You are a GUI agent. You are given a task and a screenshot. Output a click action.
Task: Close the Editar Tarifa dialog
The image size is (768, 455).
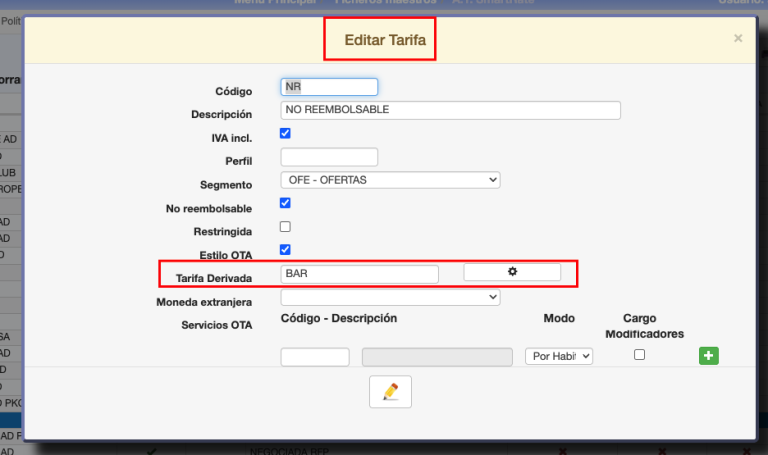(738, 39)
